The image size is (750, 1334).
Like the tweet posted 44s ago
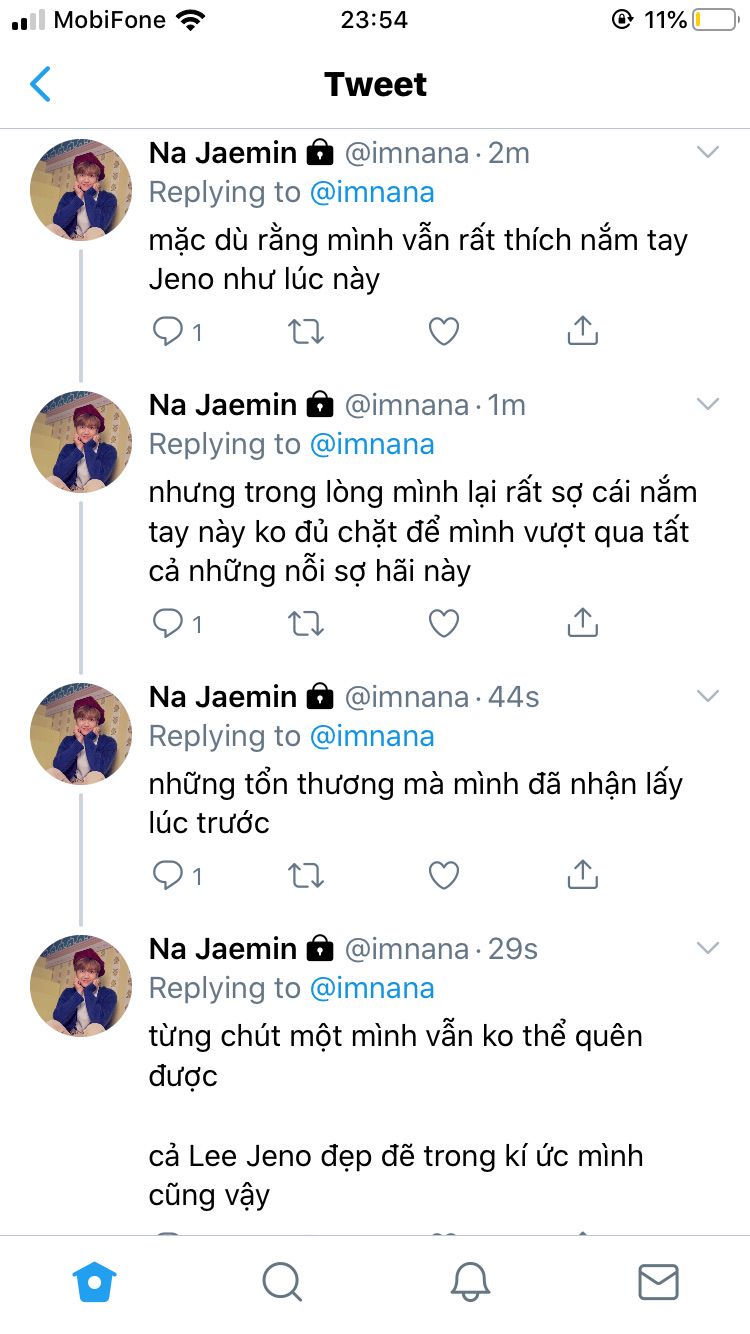pyautogui.click(x=443, y=876)
